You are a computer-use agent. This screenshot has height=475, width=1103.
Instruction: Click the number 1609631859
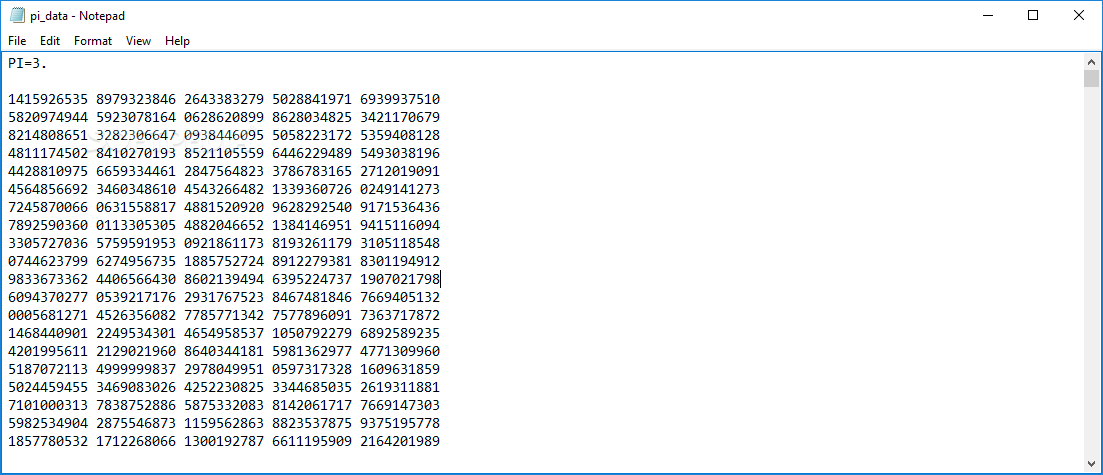point(400,369)
